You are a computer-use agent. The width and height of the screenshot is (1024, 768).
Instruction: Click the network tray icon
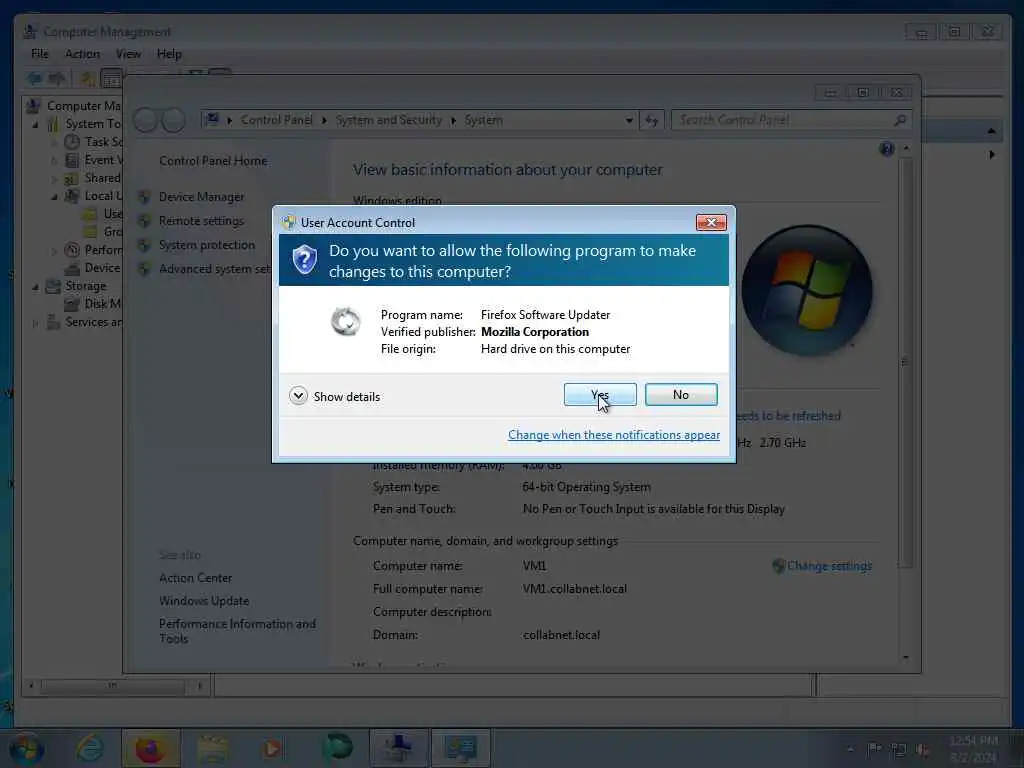[x=899, y=750]
